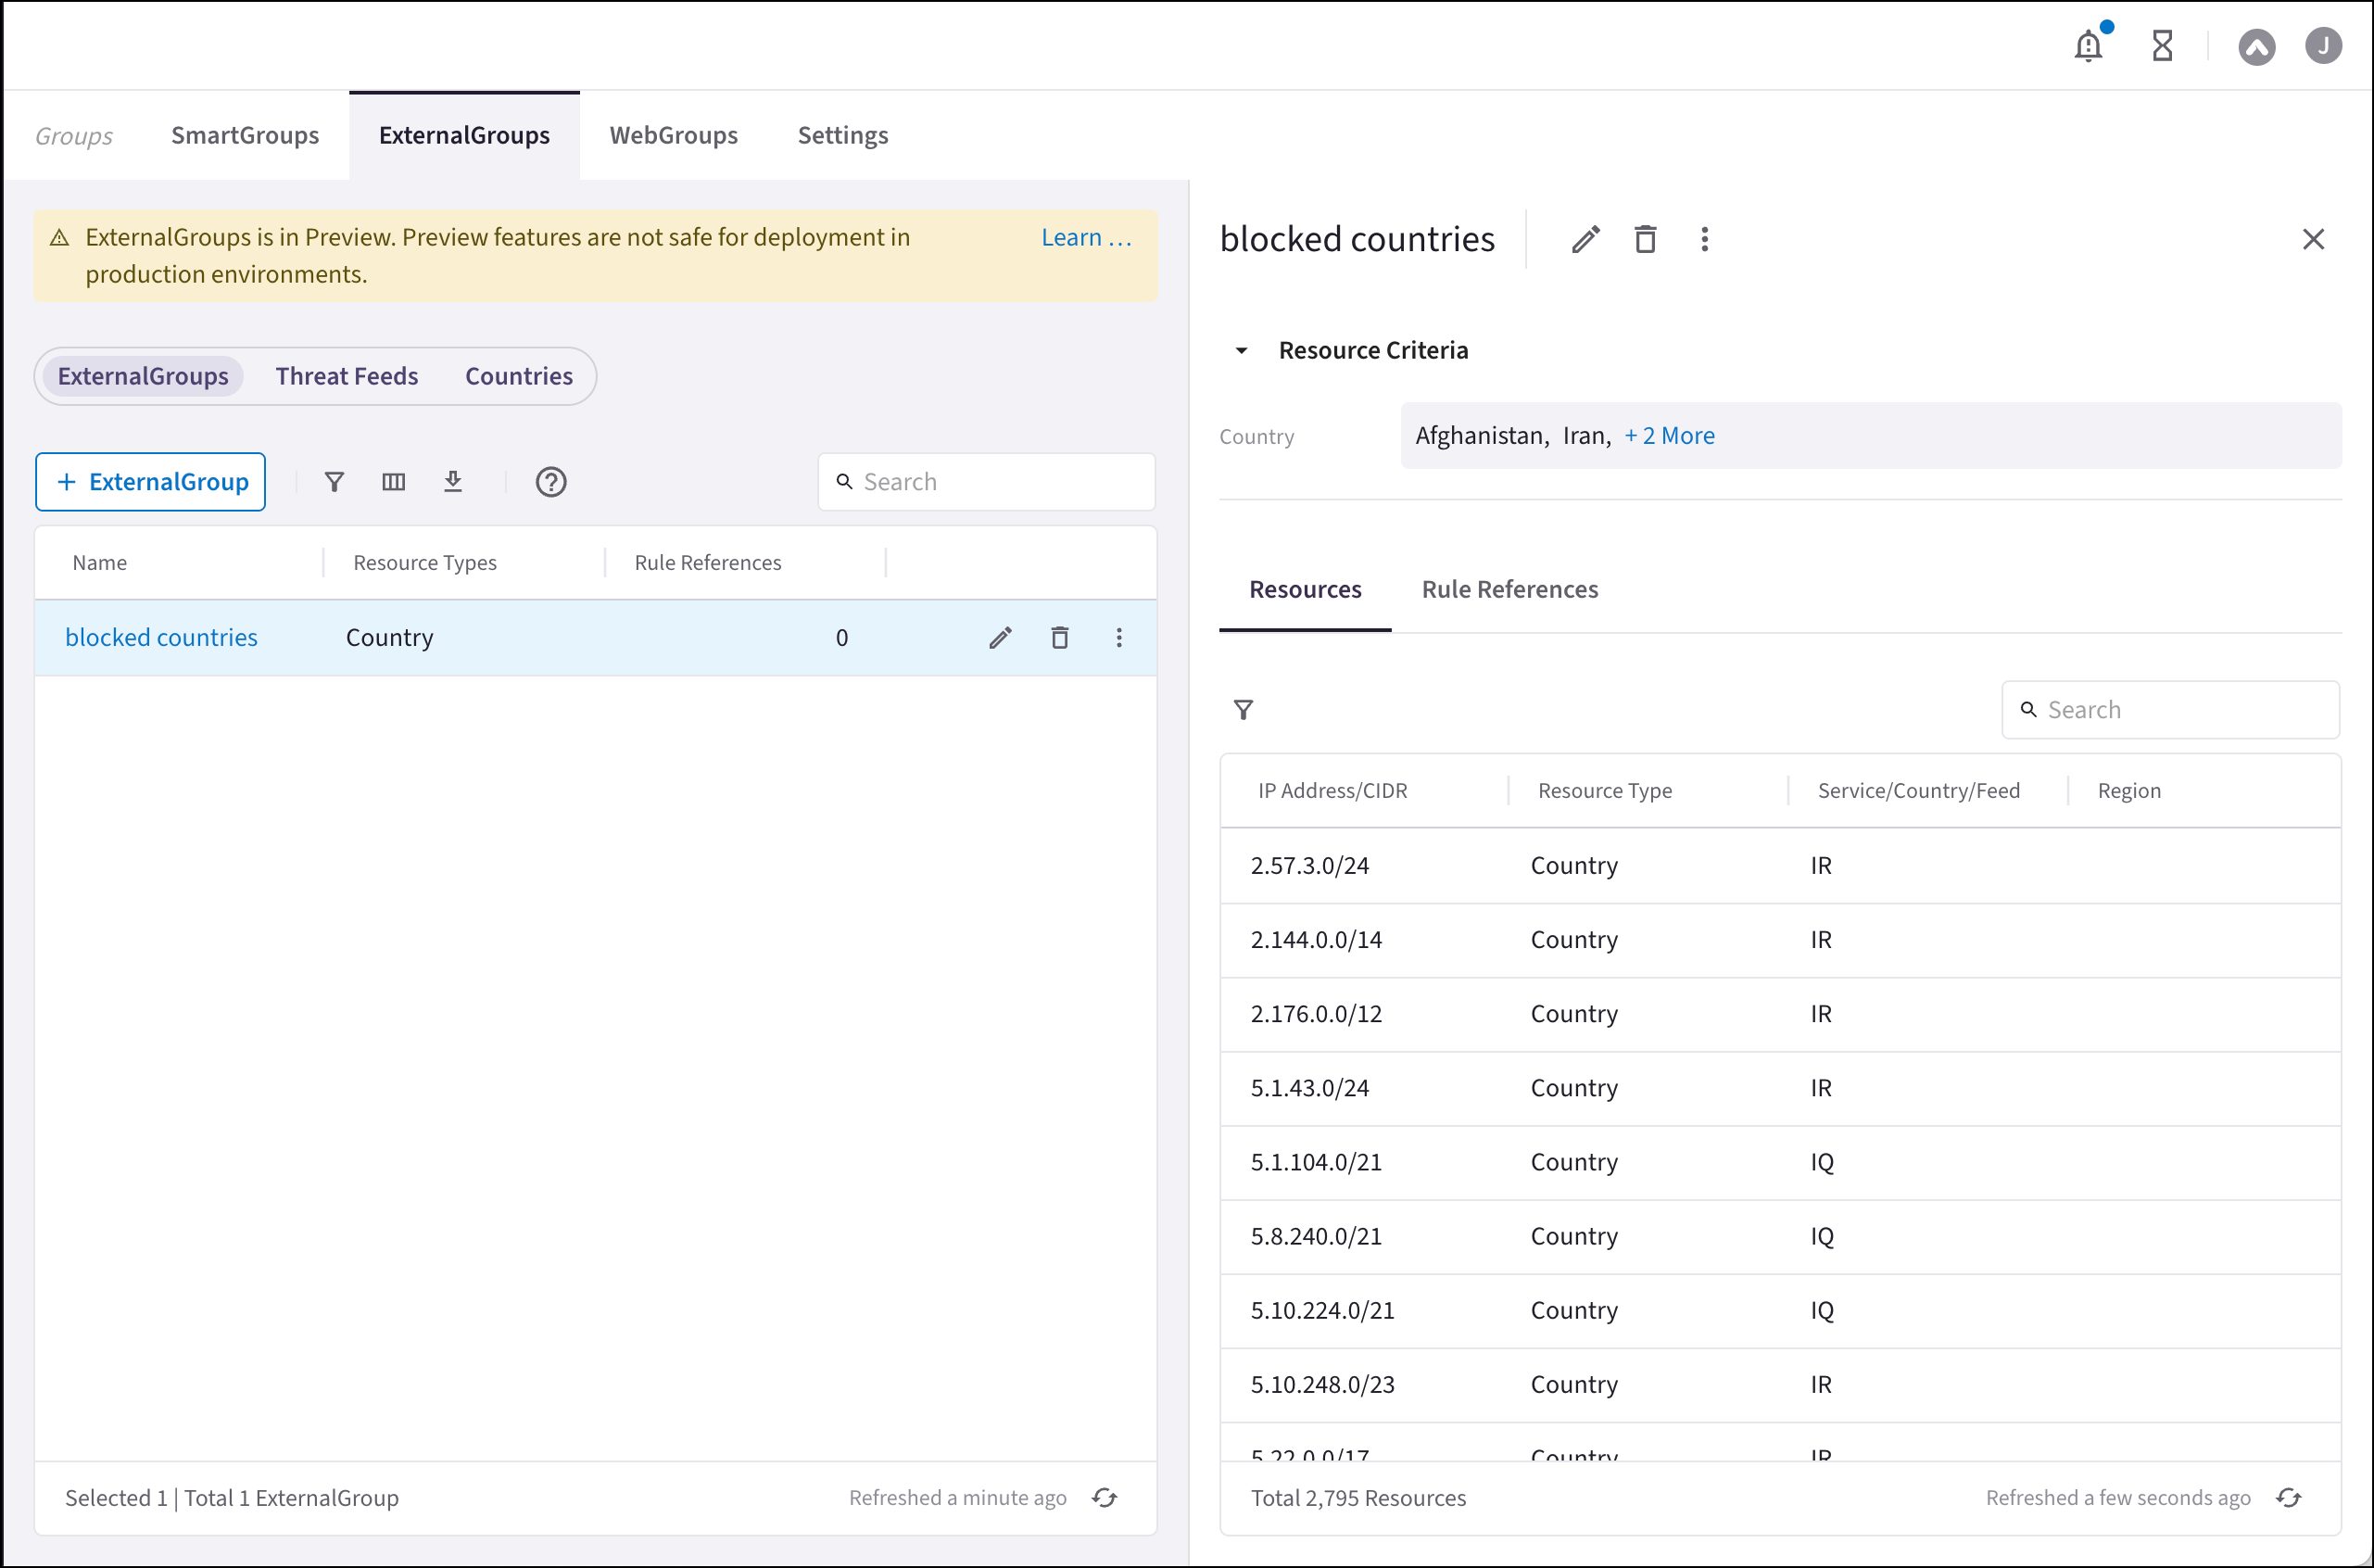Open the blocked countries link
This screenshot has height=1568, width=2374.
click(x=161, y=638)
